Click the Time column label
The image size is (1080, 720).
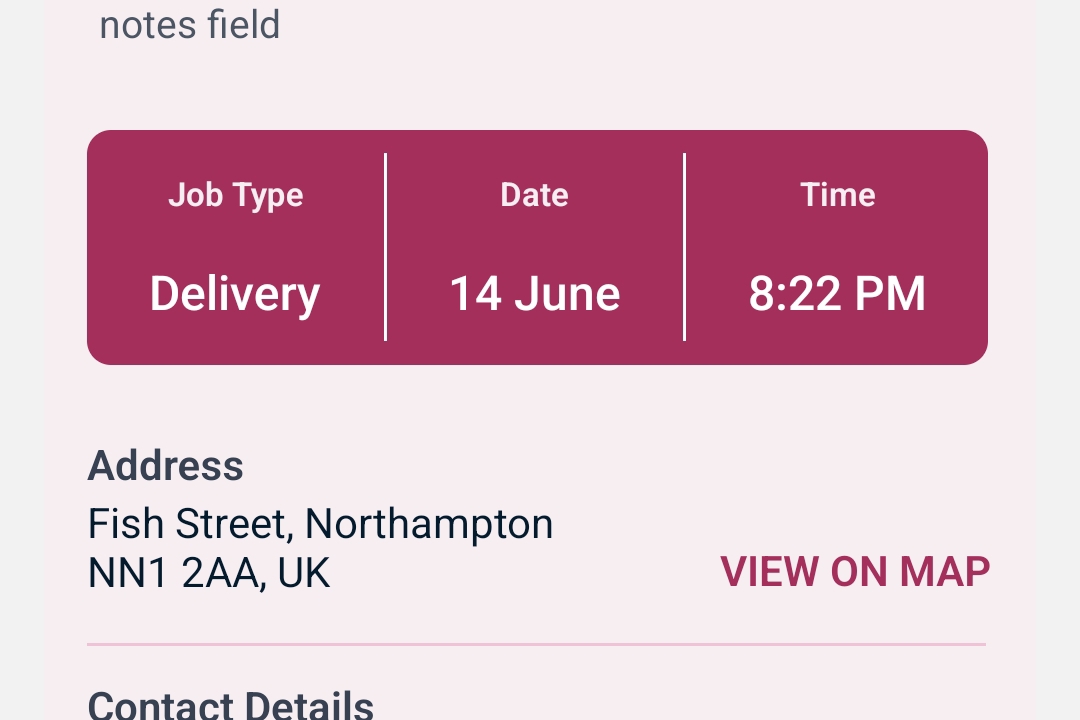tap(838, 195)
